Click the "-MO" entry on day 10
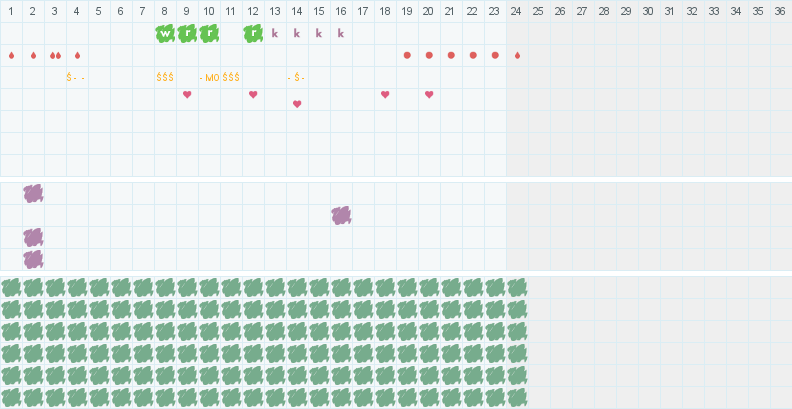This screenshot has width=792, height=409. tap(209, 77)
